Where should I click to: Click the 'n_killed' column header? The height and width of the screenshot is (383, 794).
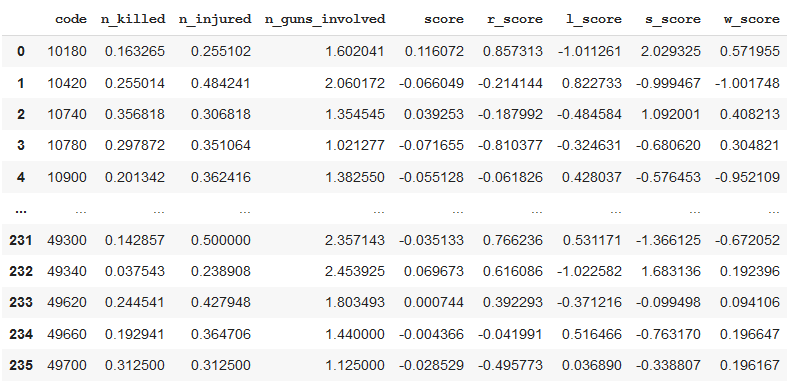coord(133,19)
